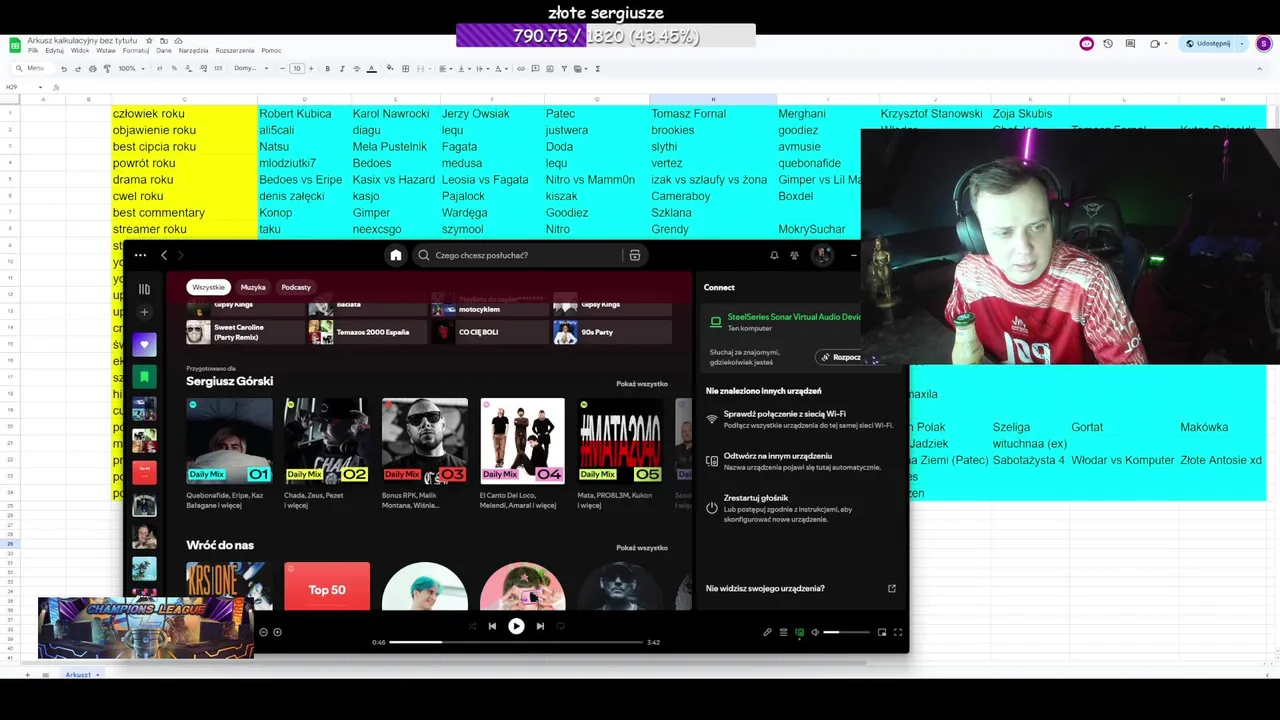The width and height of the screenshot is (1280, 720).
Task: Toggle repeat in Spotify player
Action: 560,626
